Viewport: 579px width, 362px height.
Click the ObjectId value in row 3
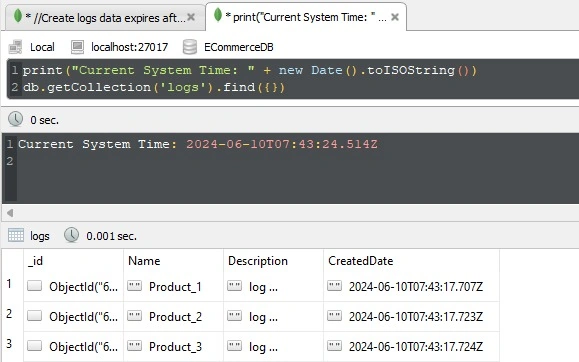pos(83,346)
